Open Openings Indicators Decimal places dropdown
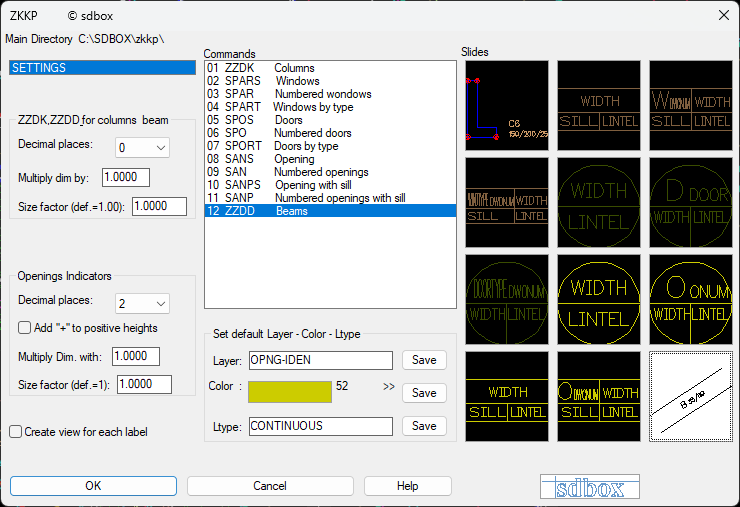The height and width of the screenshot is (507, 740). tap(142, 304)
